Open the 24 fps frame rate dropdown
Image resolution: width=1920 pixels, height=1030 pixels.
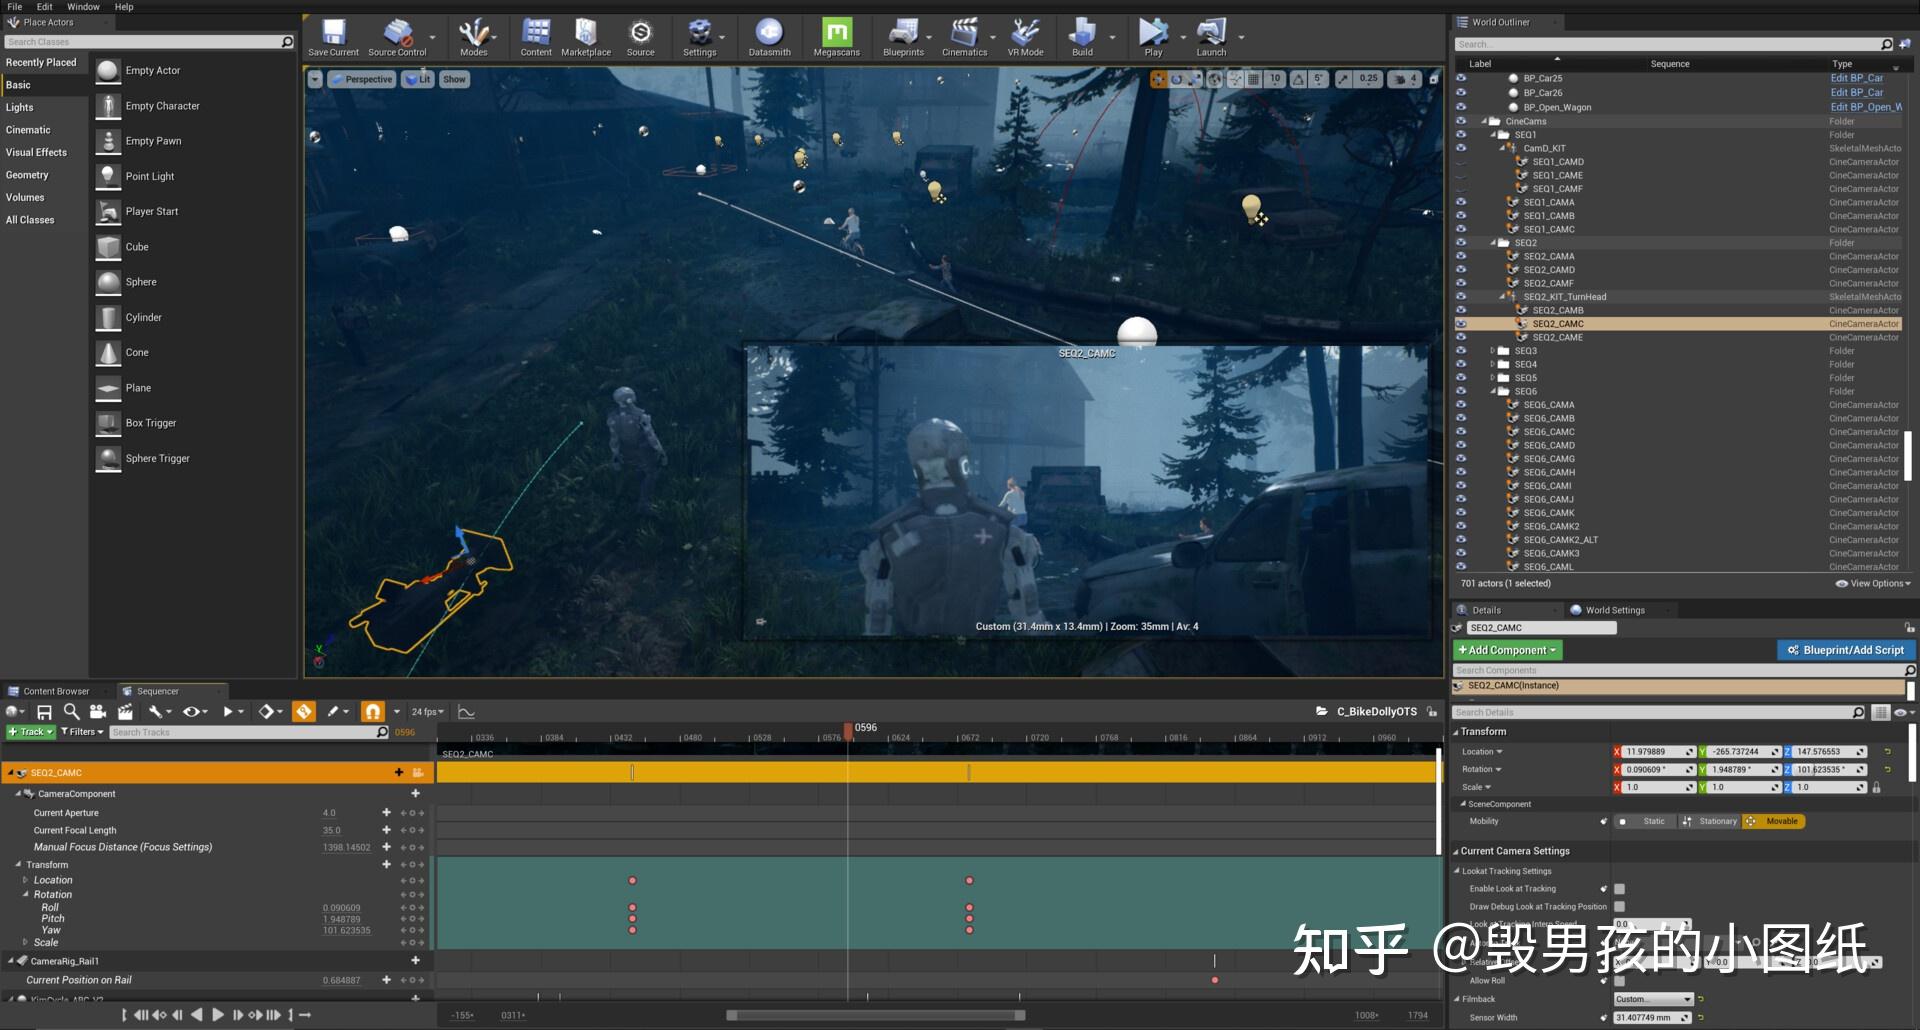pos(428,712)
